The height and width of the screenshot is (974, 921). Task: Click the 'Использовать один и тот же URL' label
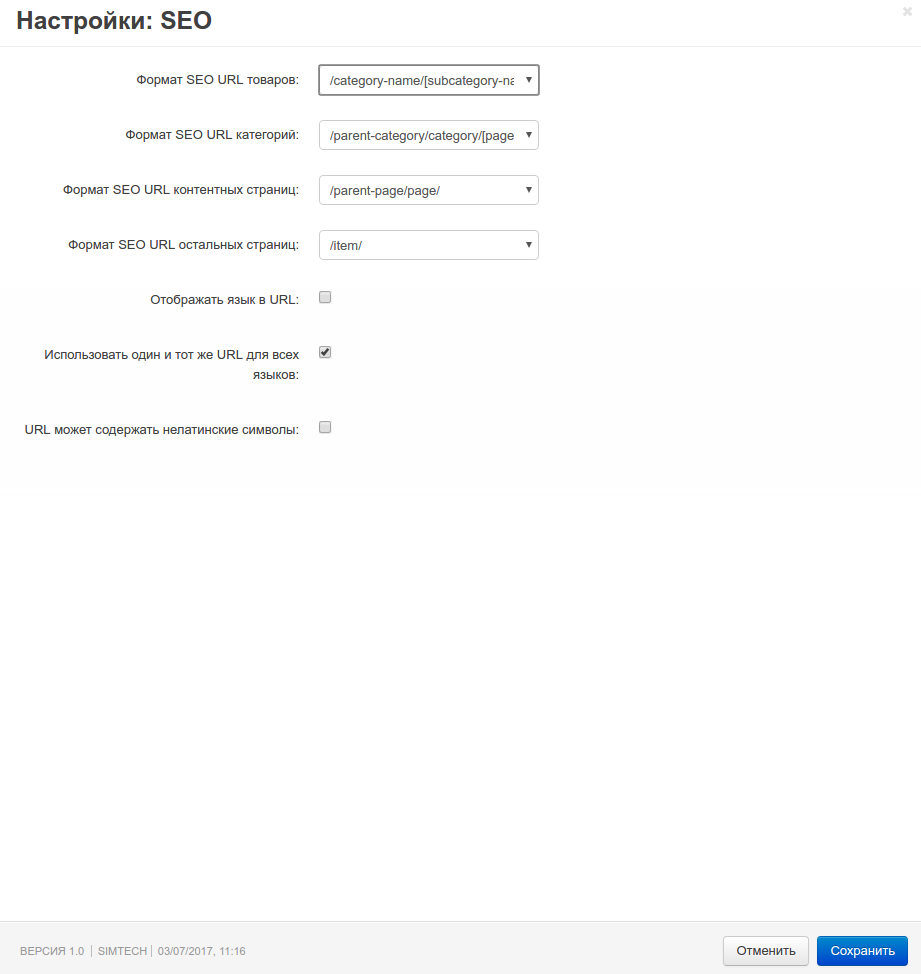click(x=171, y=365)
